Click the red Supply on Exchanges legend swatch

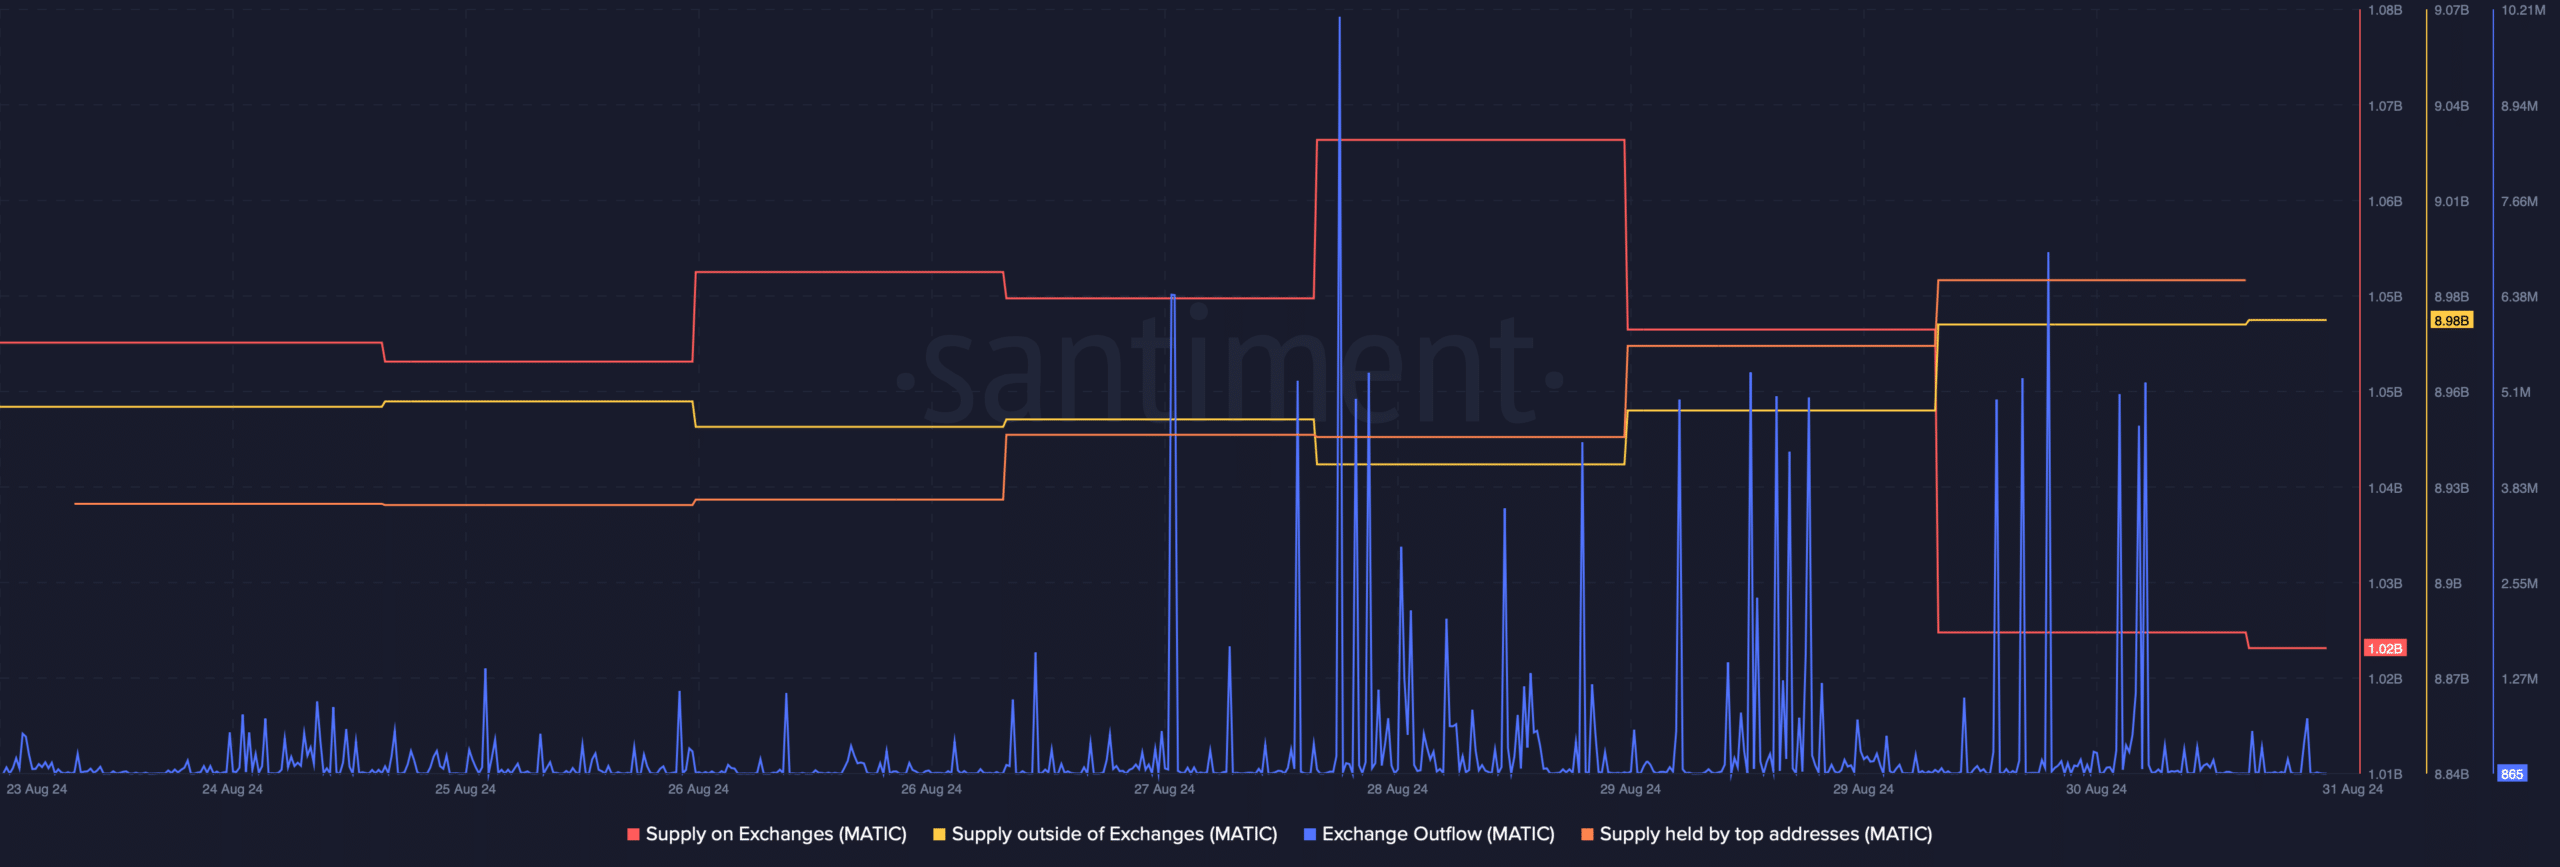pos(633,834)
